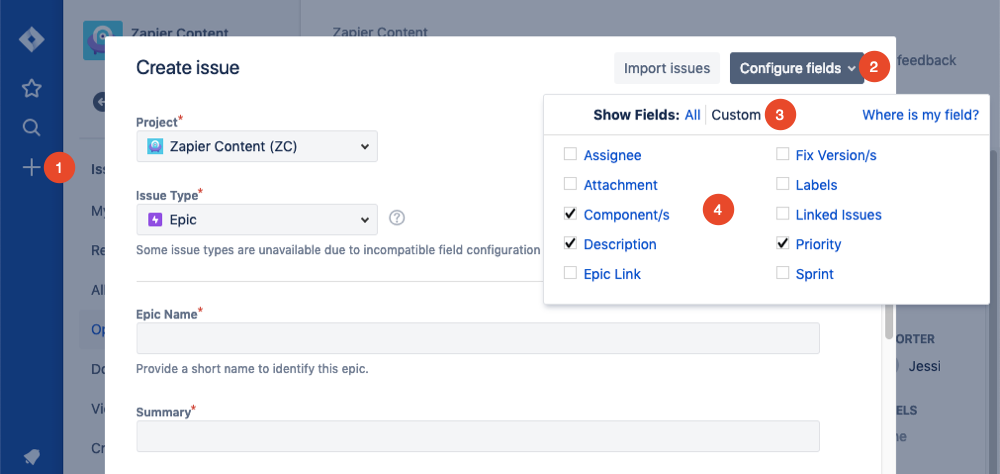
Task: Click the Epic Name input field
Action: click(478, 338)
